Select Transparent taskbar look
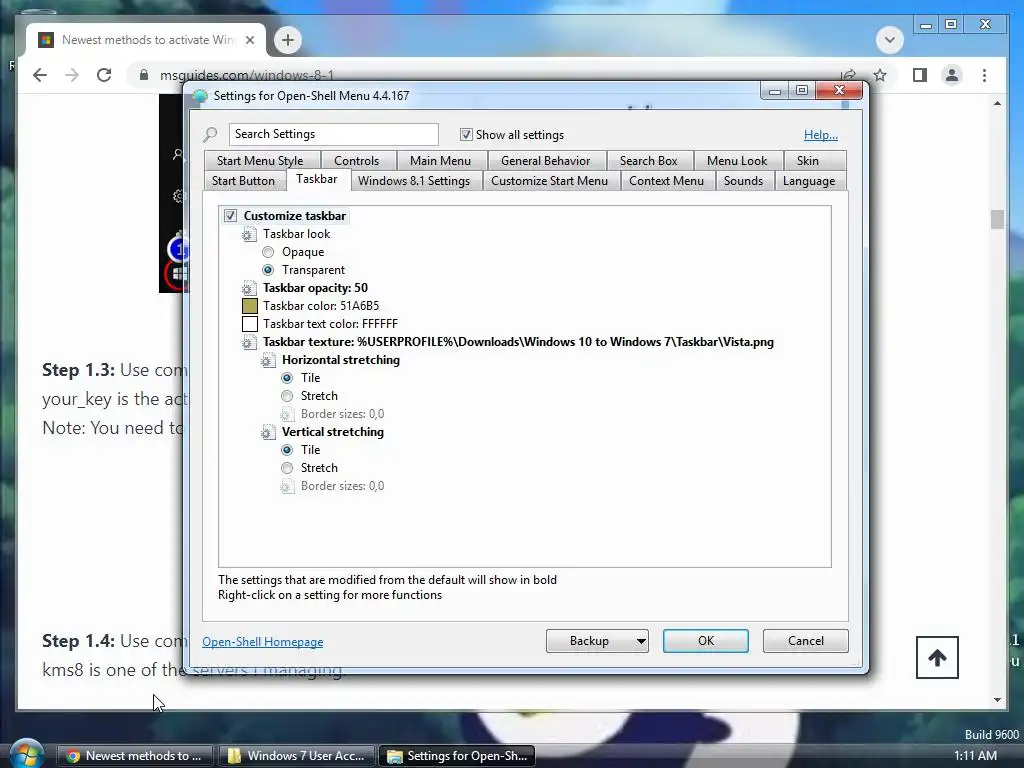The image size is (1024, 768). coord(268,270)
